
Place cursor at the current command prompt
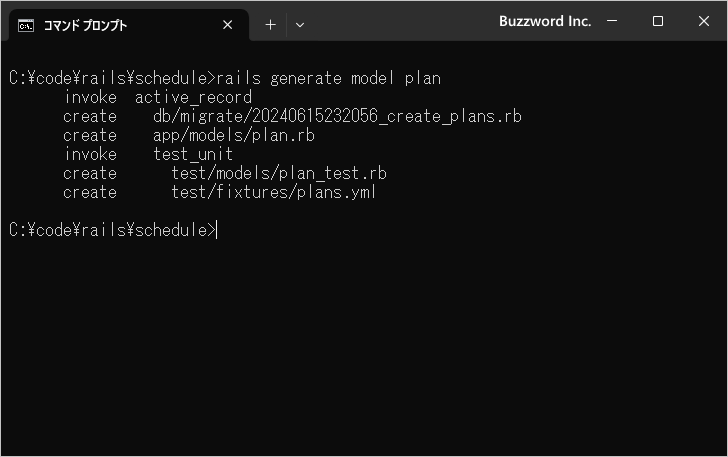pyautogui.click(x=217, y=230)
